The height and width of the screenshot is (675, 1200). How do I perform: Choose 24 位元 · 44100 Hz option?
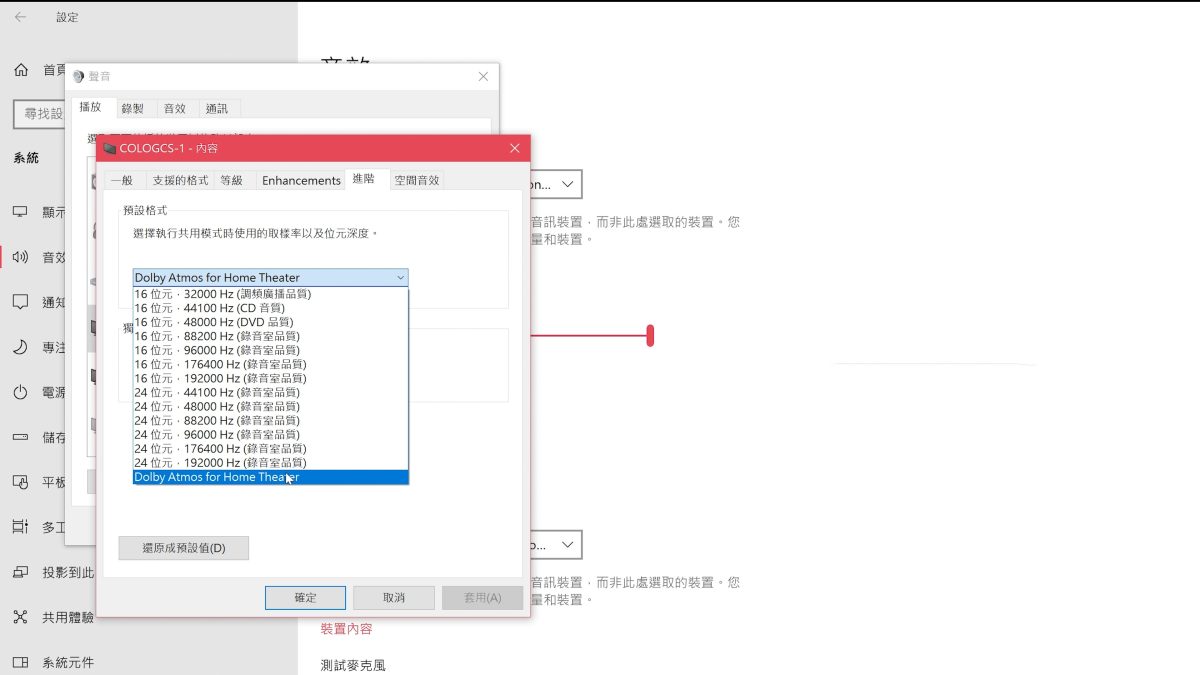pyautogui.click(x=270, y=392)
